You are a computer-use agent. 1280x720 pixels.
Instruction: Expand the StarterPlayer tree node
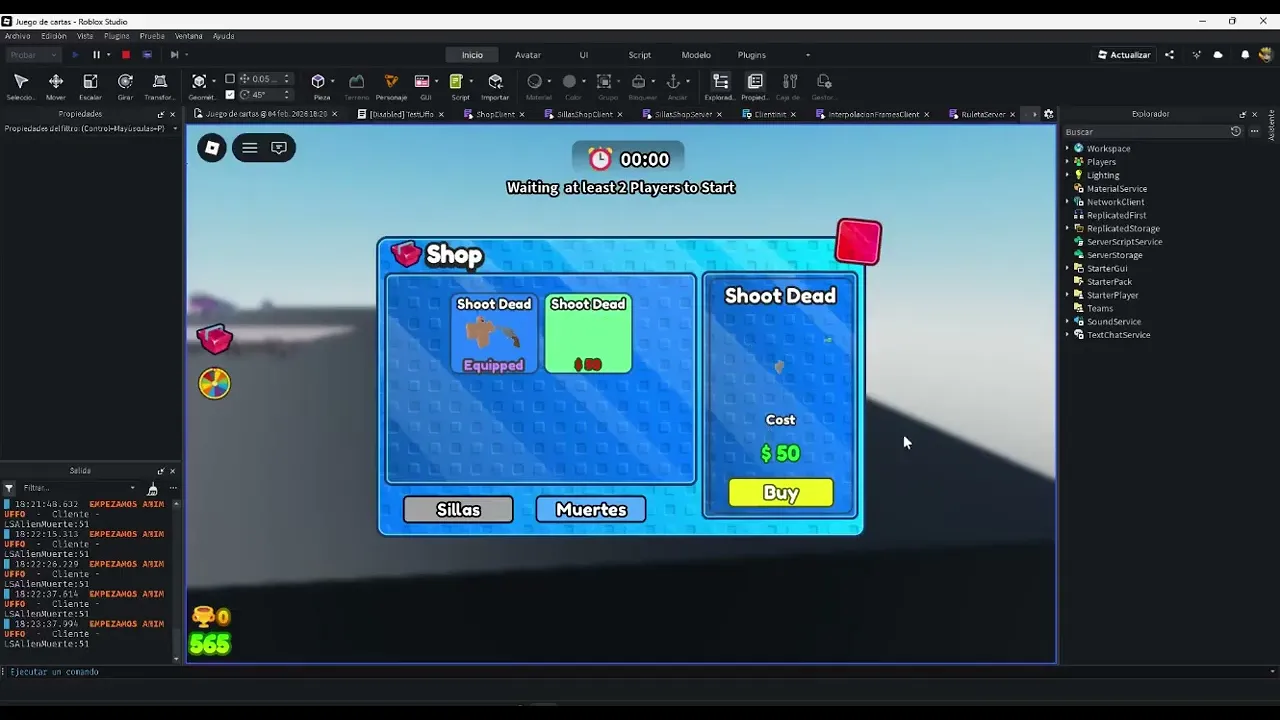pos(1067,295)
